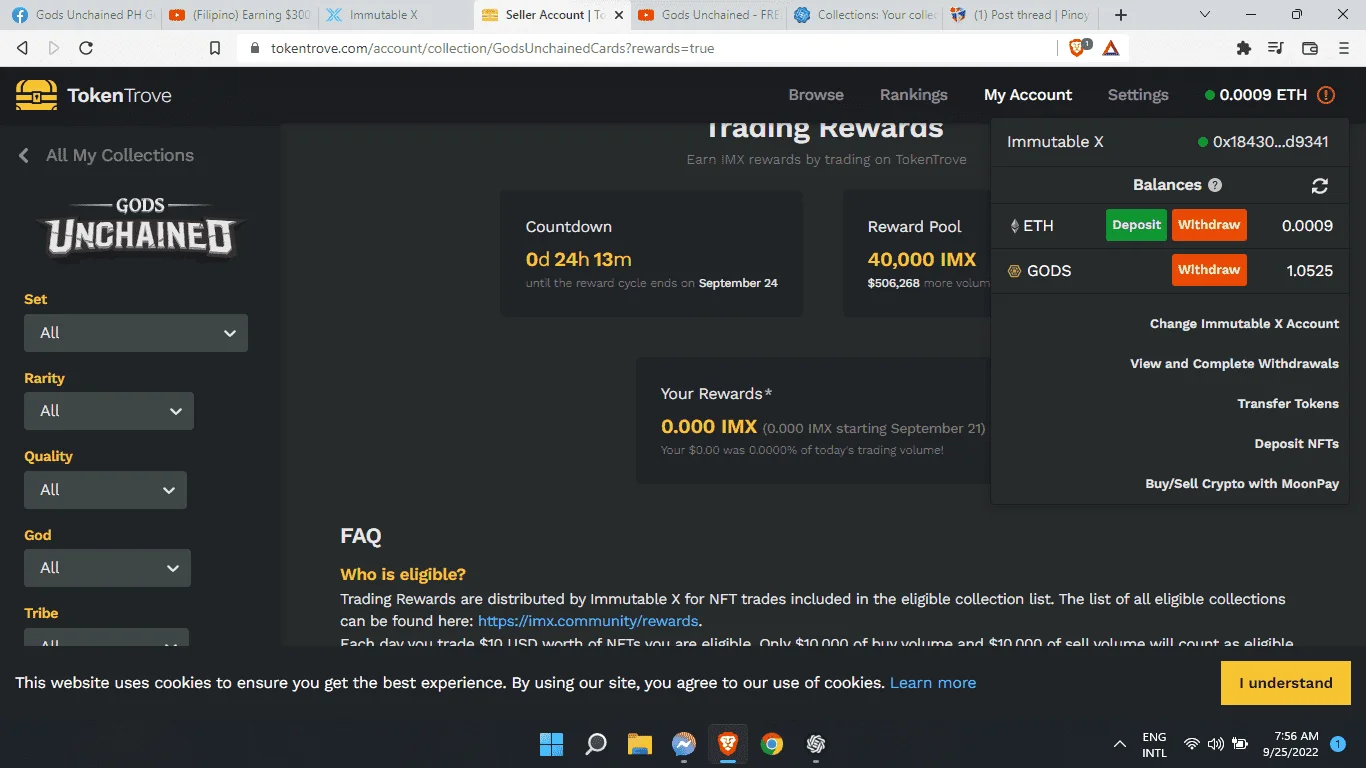The height and width of the screenshot is (768, 1366).
Task: Click the green ETH Deposit button
Action: tap(1137, 225)
